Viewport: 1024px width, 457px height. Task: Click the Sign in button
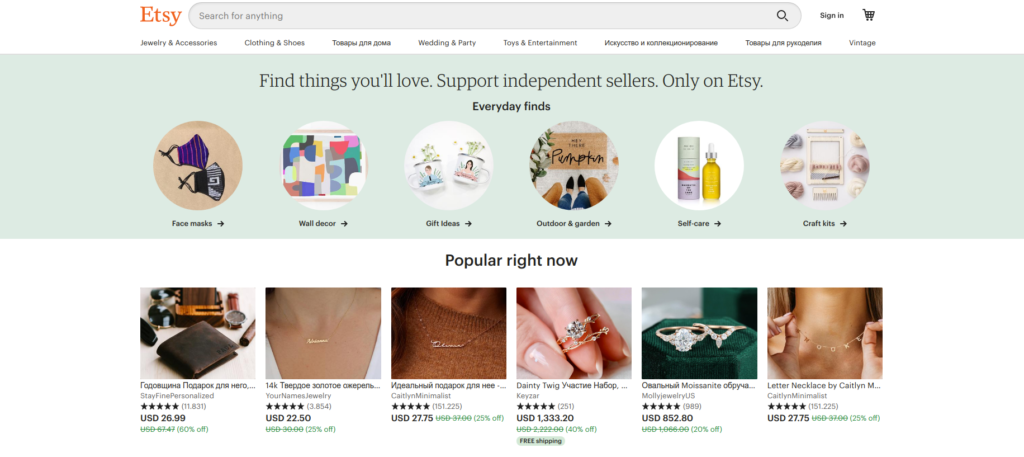pos(831,15)
